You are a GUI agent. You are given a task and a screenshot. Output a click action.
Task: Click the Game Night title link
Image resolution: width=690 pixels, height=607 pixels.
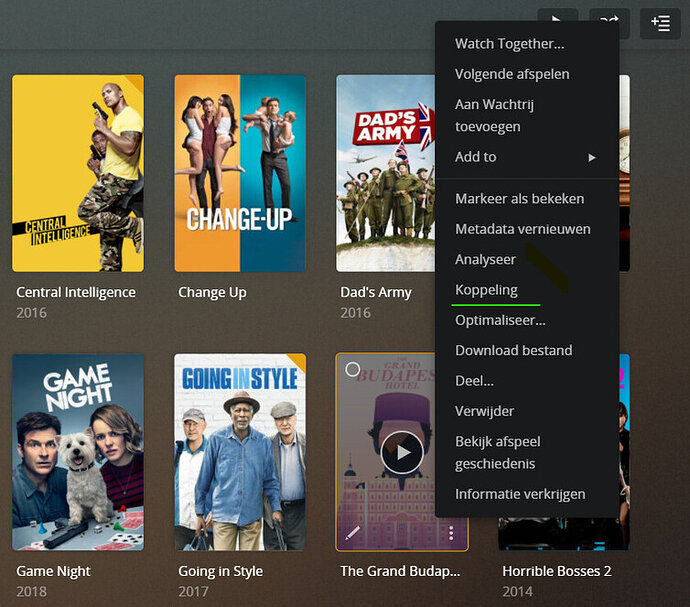[x=53, y=571]
